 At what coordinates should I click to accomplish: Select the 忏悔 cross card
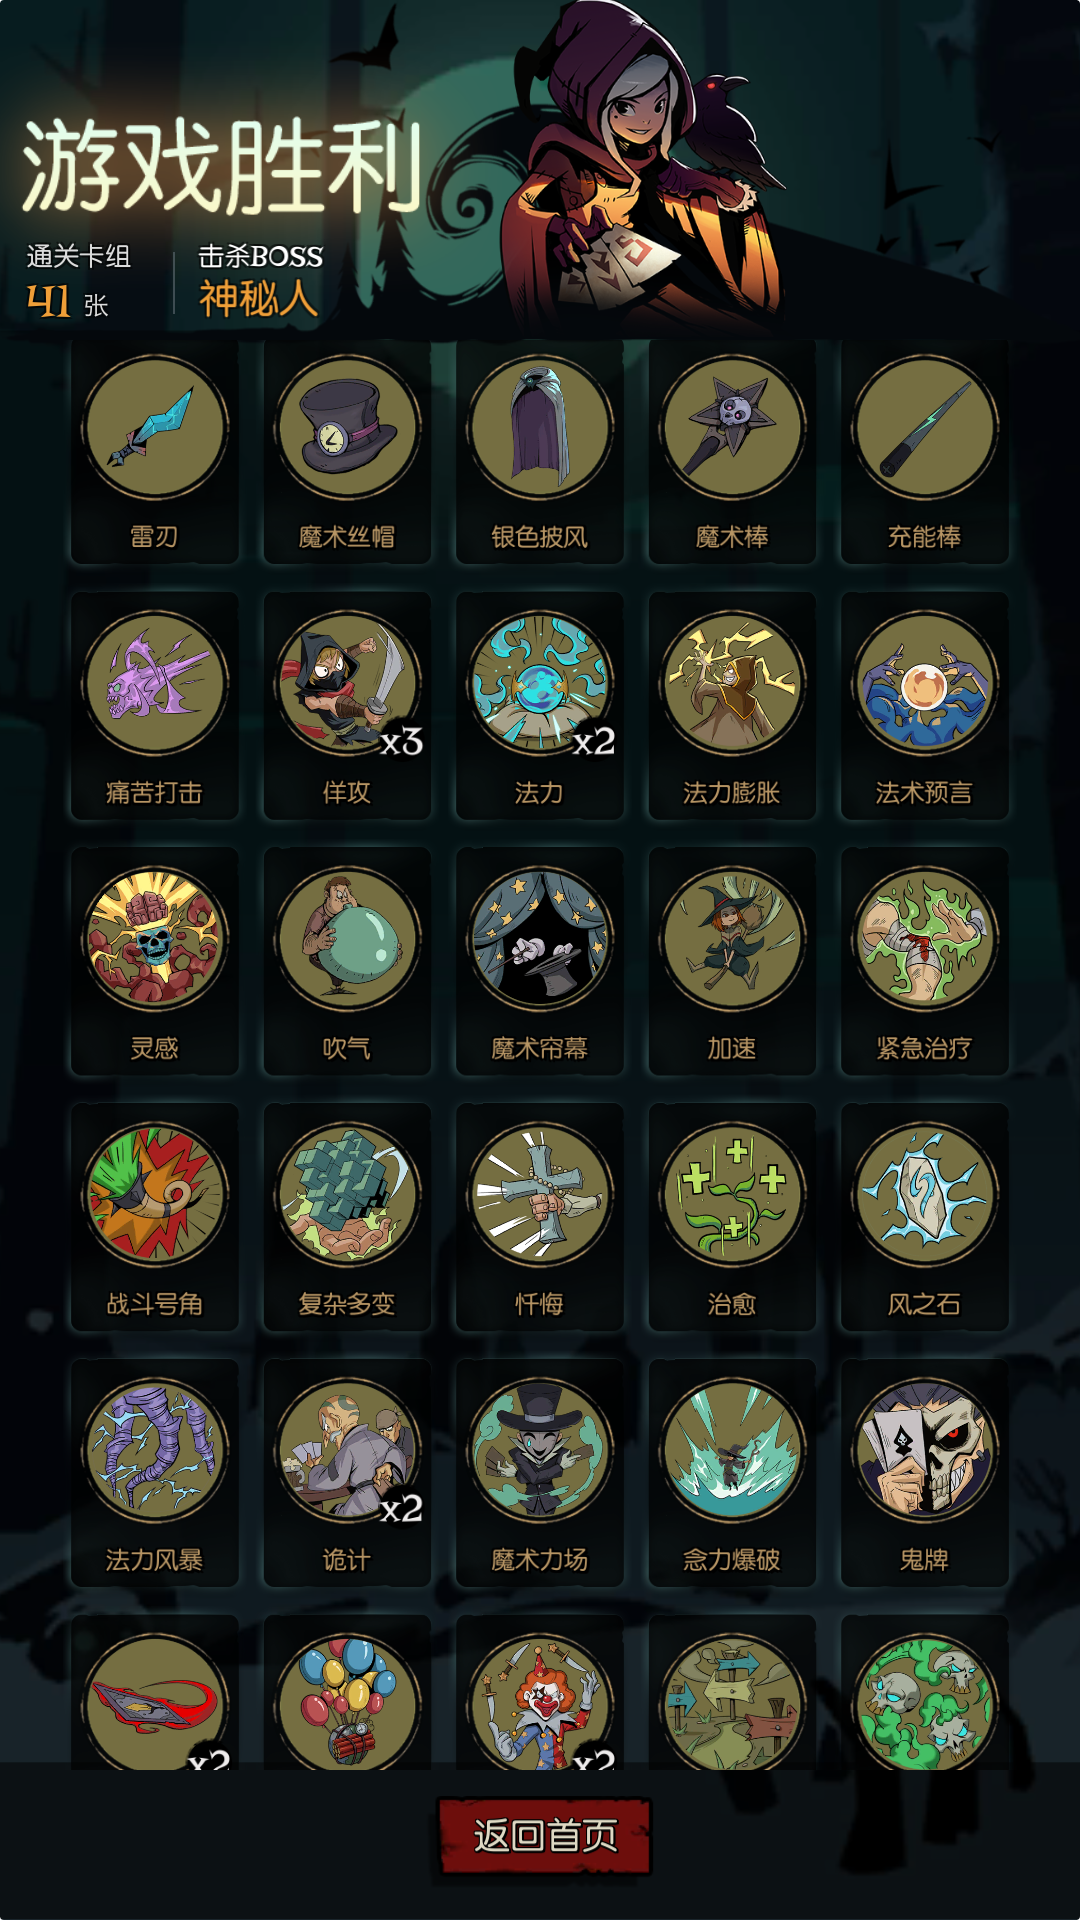coord(540,1217)
